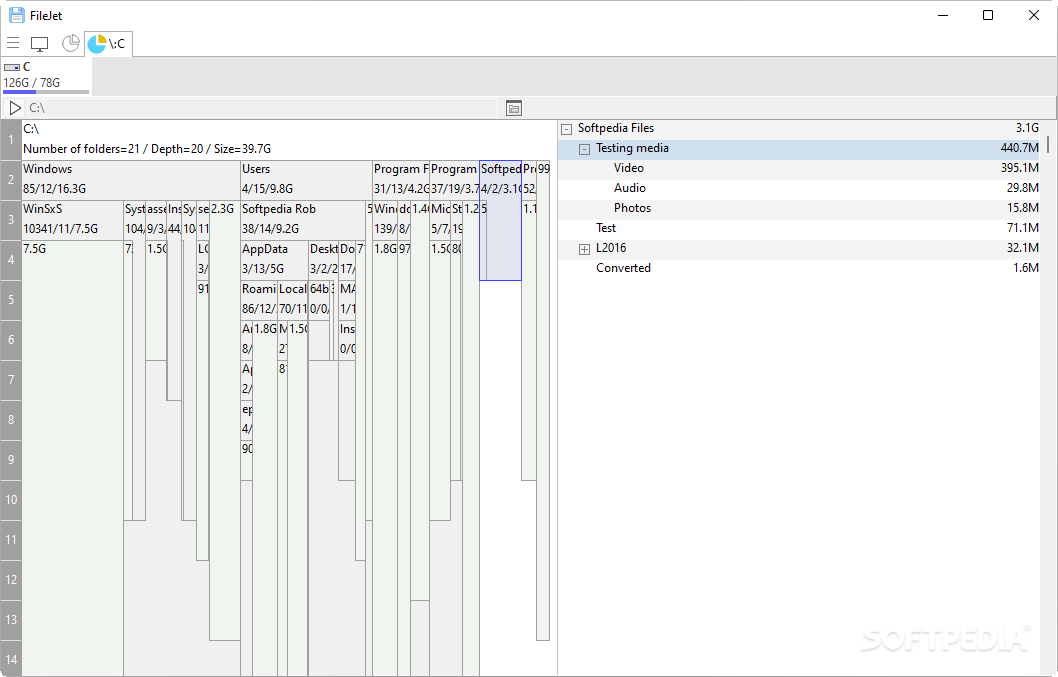Screen dimensions: 1058x677
Task: Select the Audio tree item
Action: tap(630, 188)
